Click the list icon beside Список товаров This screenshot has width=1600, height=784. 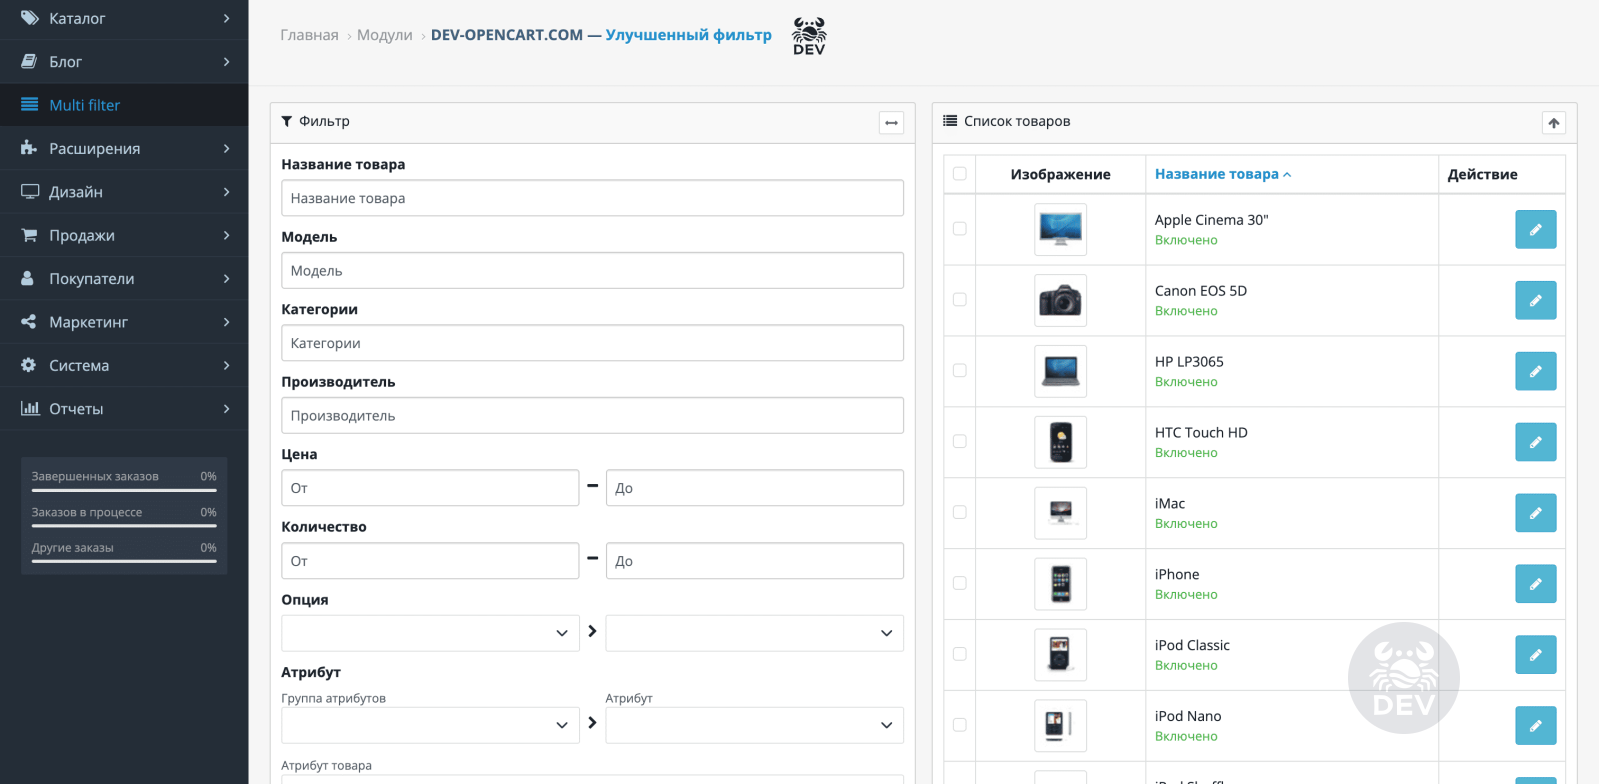[x=950, y=121]
